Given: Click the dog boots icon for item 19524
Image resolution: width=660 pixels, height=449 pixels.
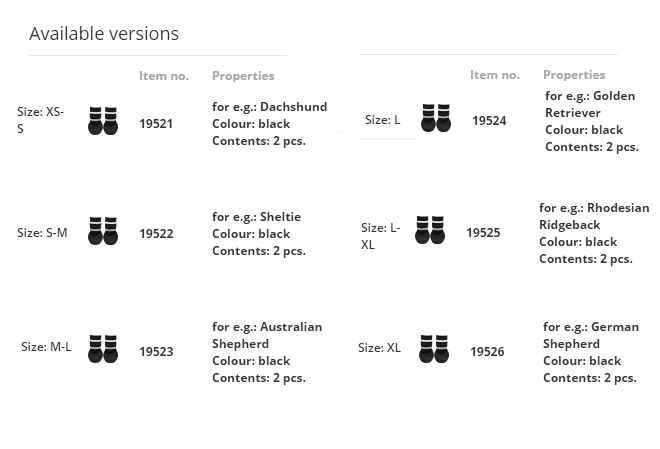Looking at the screenshot, I should click(x=435, y=118).
